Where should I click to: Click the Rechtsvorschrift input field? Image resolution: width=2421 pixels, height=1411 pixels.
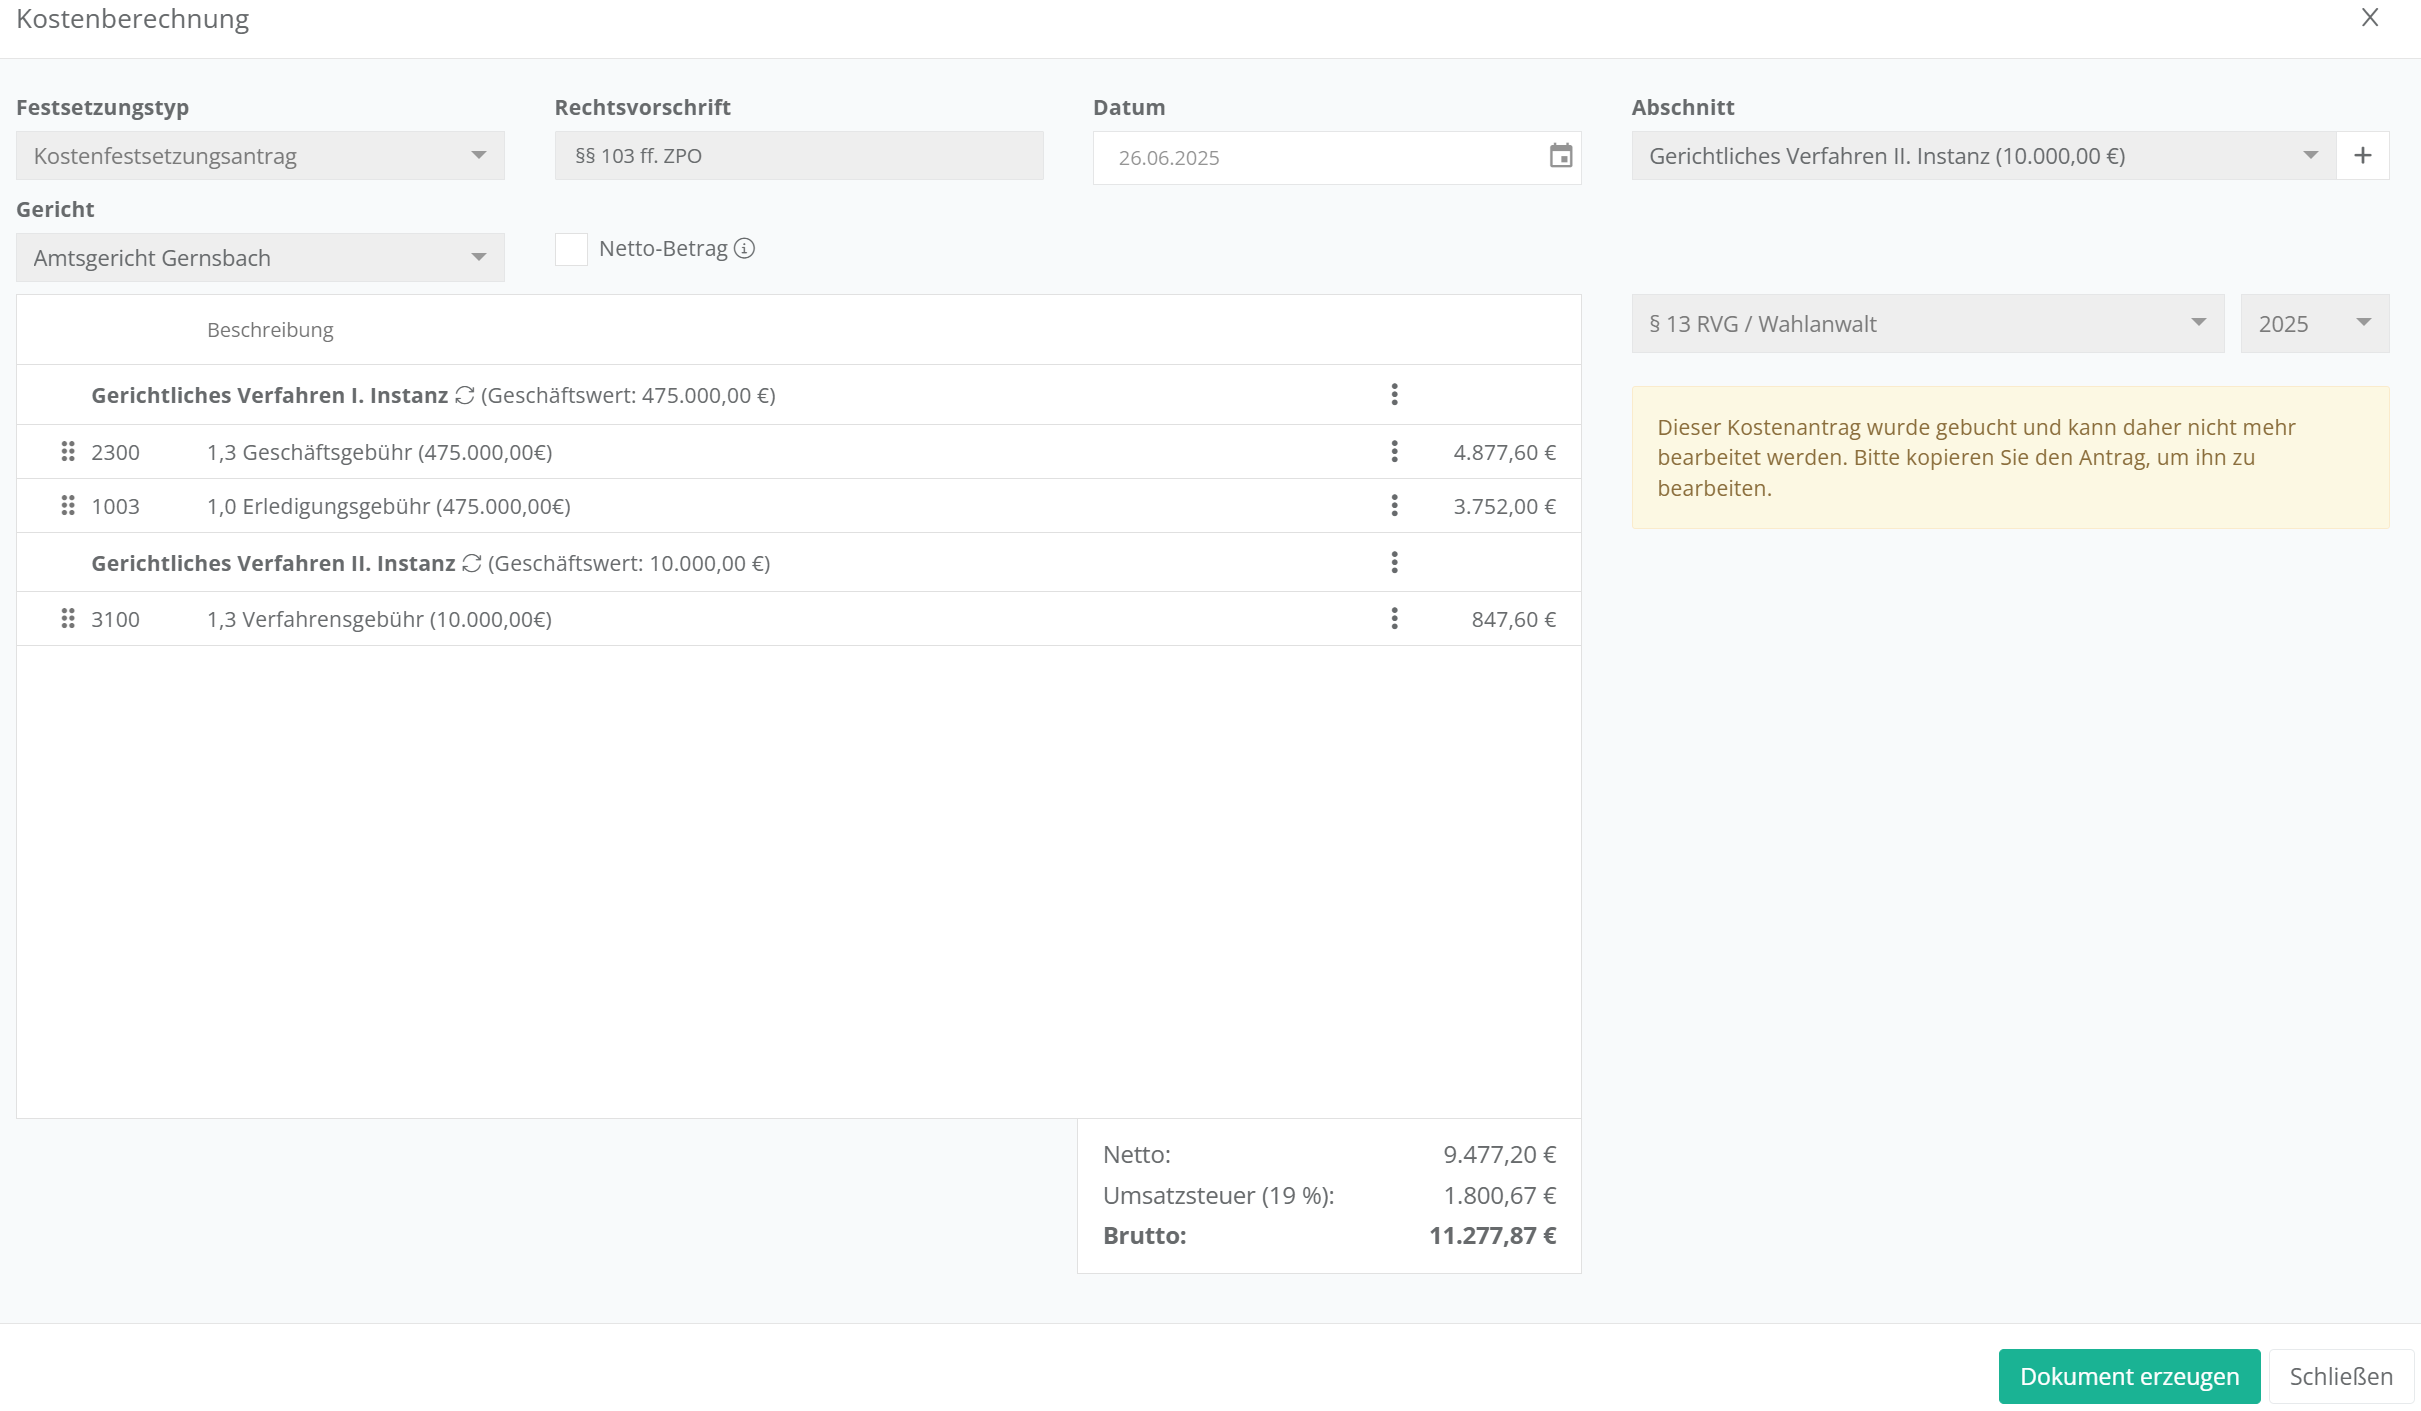coord(798,156)
